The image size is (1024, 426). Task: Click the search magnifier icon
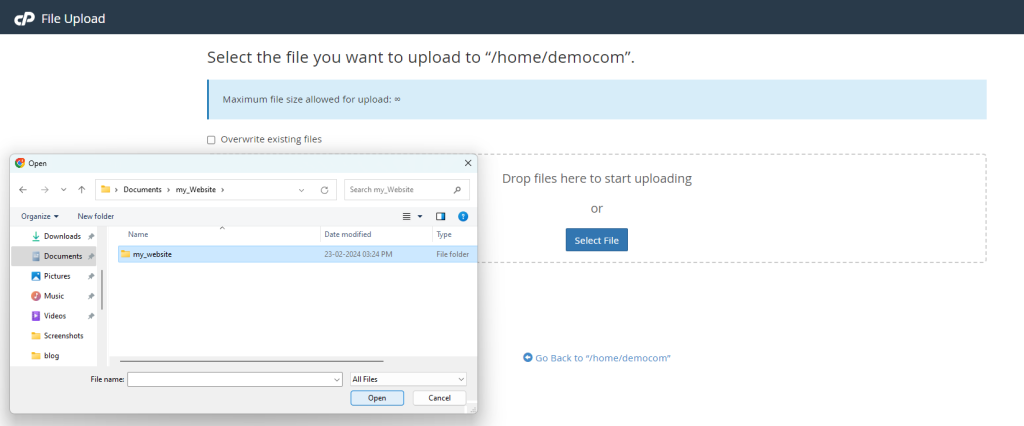[457, 189]
